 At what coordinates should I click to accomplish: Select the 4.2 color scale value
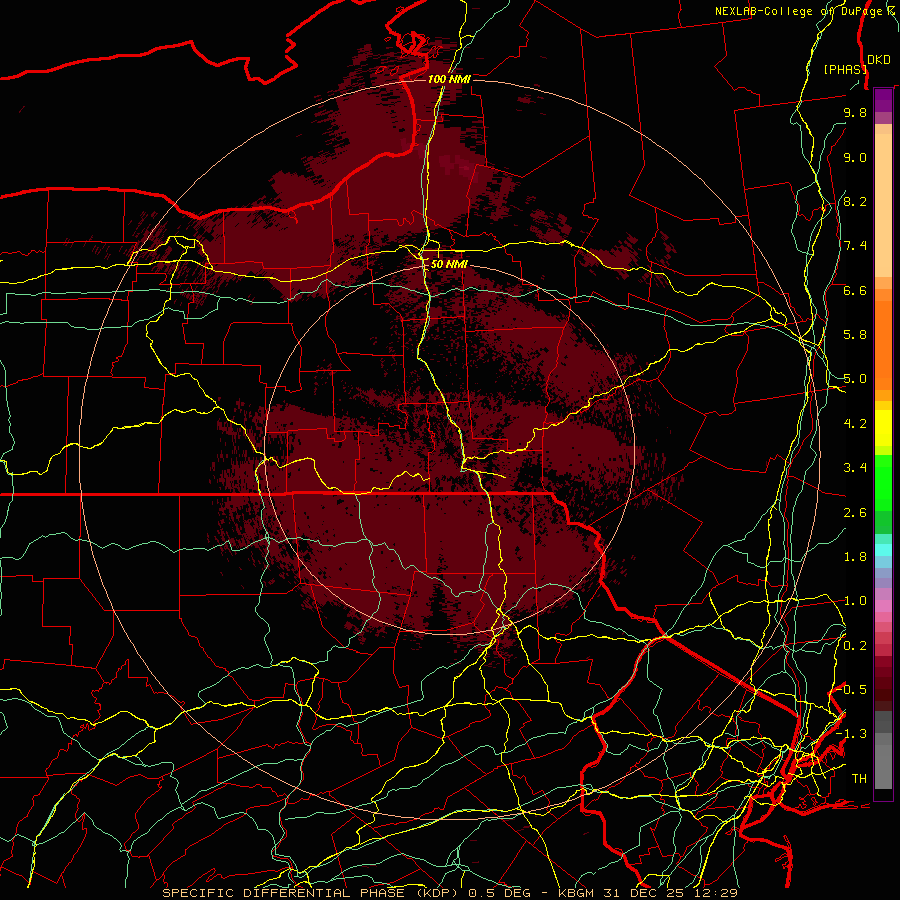[855, 424]
